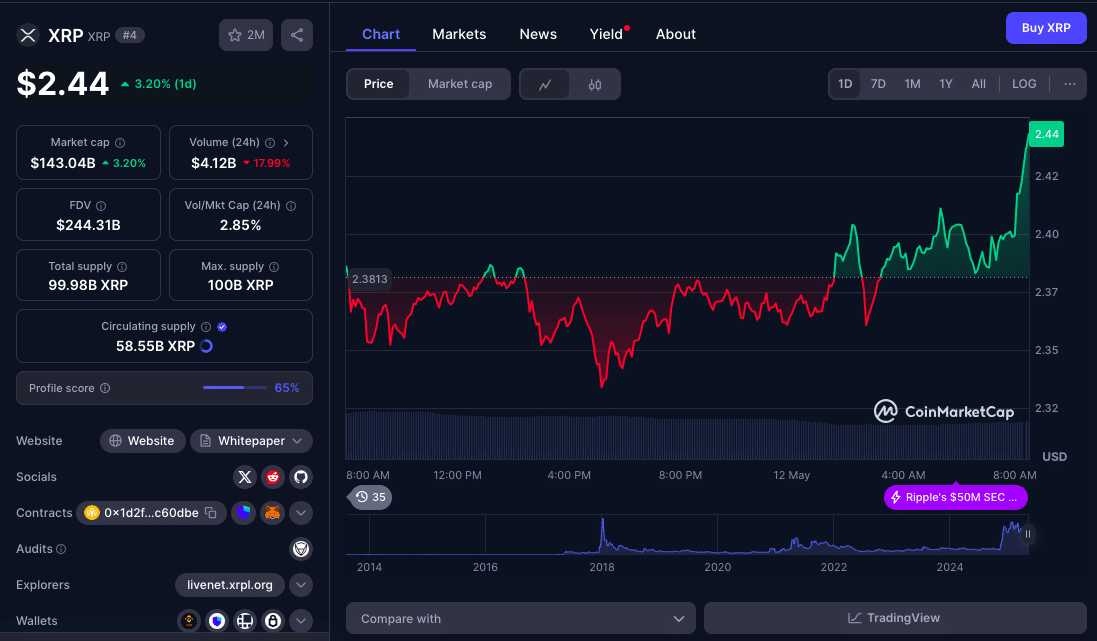Screen dimensions: 1097x641
Task: Open chart more options (three dots)
Action: (1070, 84)
